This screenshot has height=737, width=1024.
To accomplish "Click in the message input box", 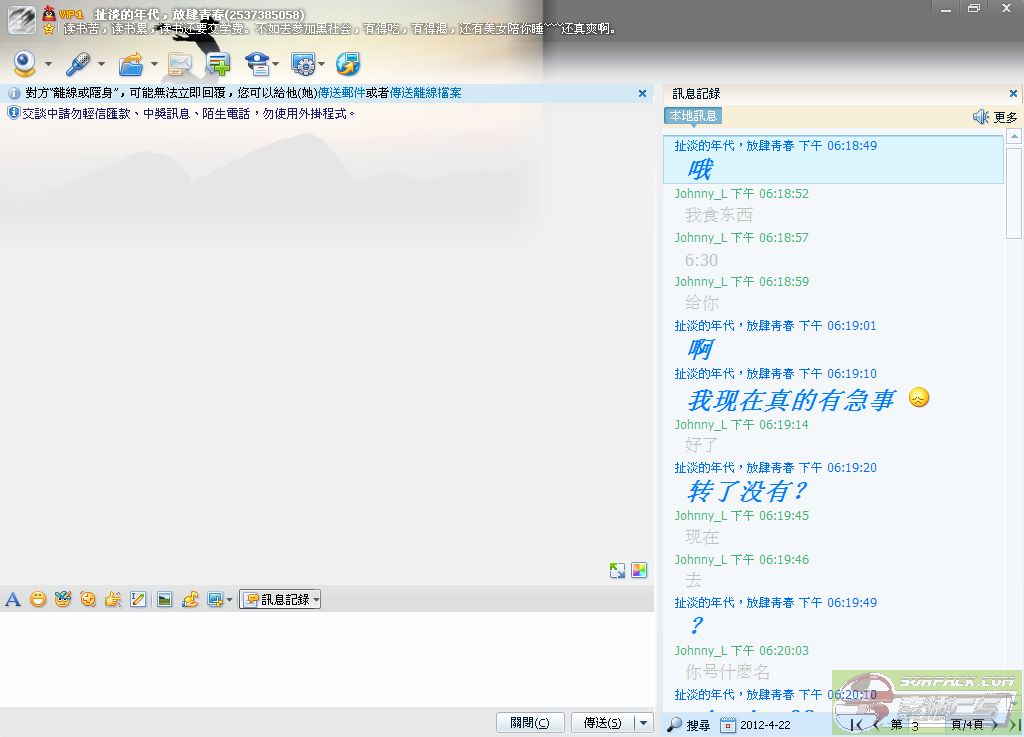I will coord(326,658).
